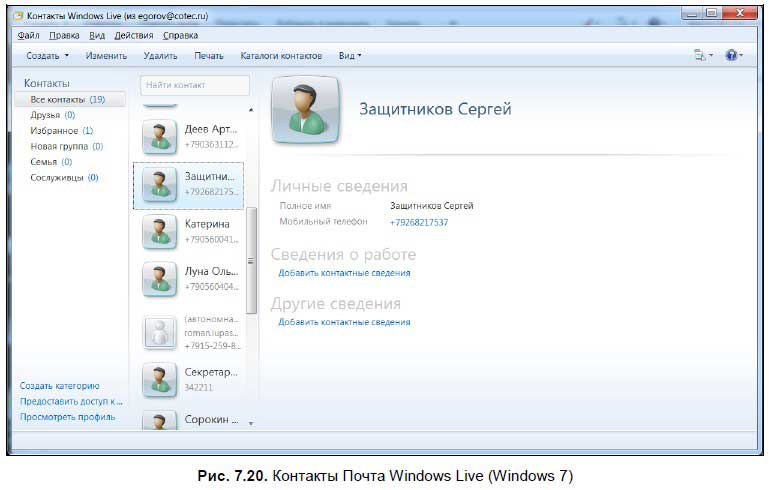Click Изменить in the toolbar
This screenshot has height=490, width=769.
click(106, 56)
